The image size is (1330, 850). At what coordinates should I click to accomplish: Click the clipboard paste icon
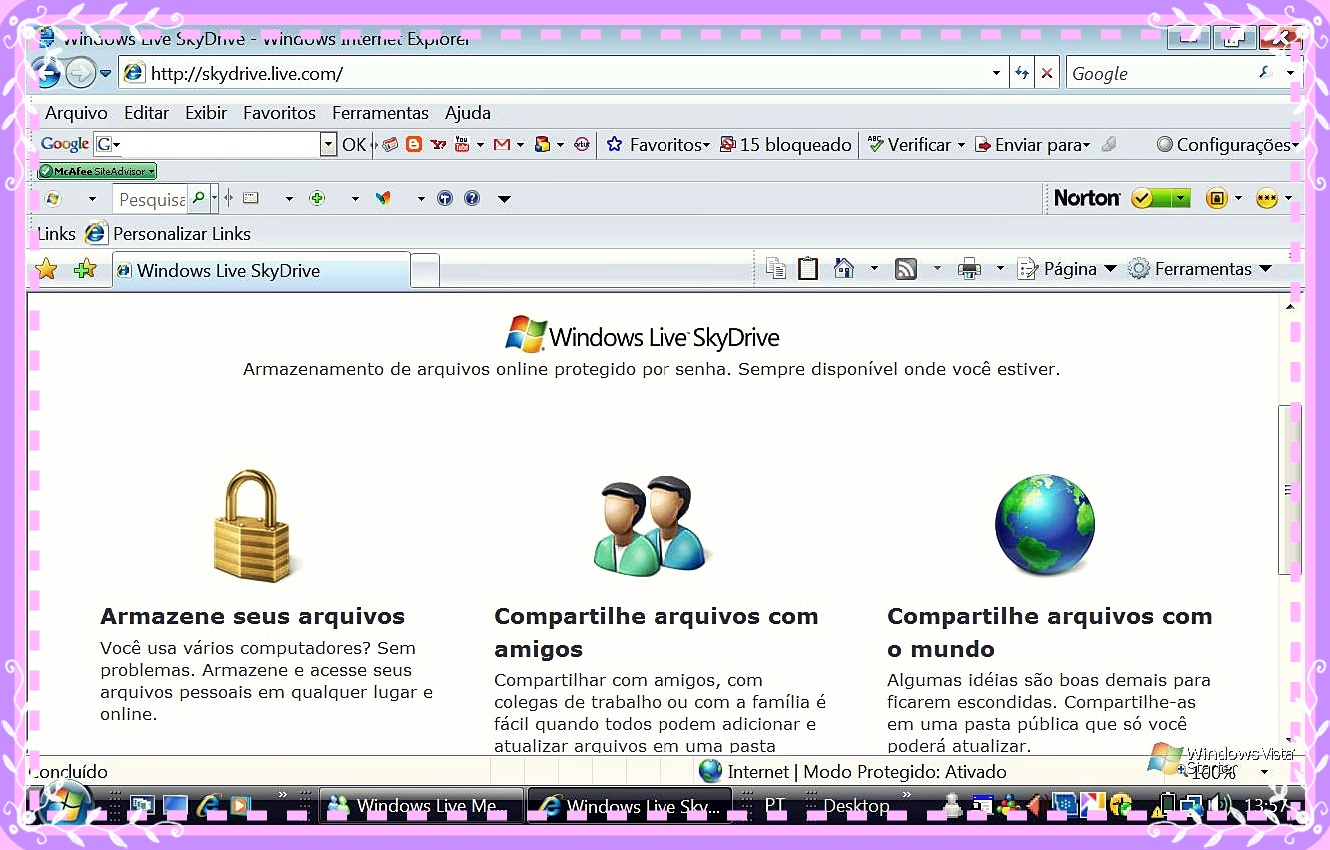tap(808, 268)
